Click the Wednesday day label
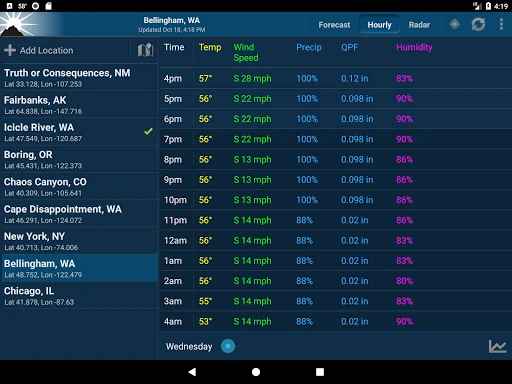 point(189,346)
